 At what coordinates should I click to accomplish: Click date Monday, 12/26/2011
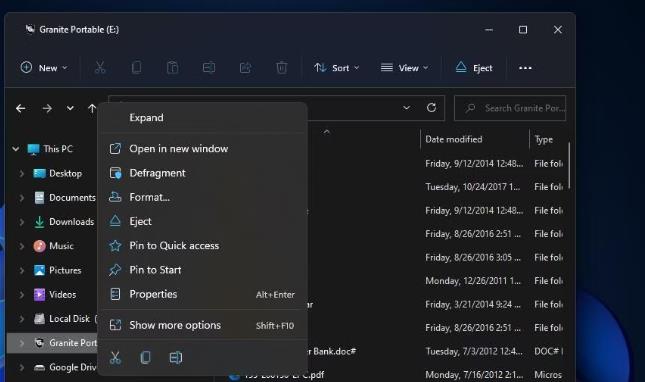click(x=473, y=281)
